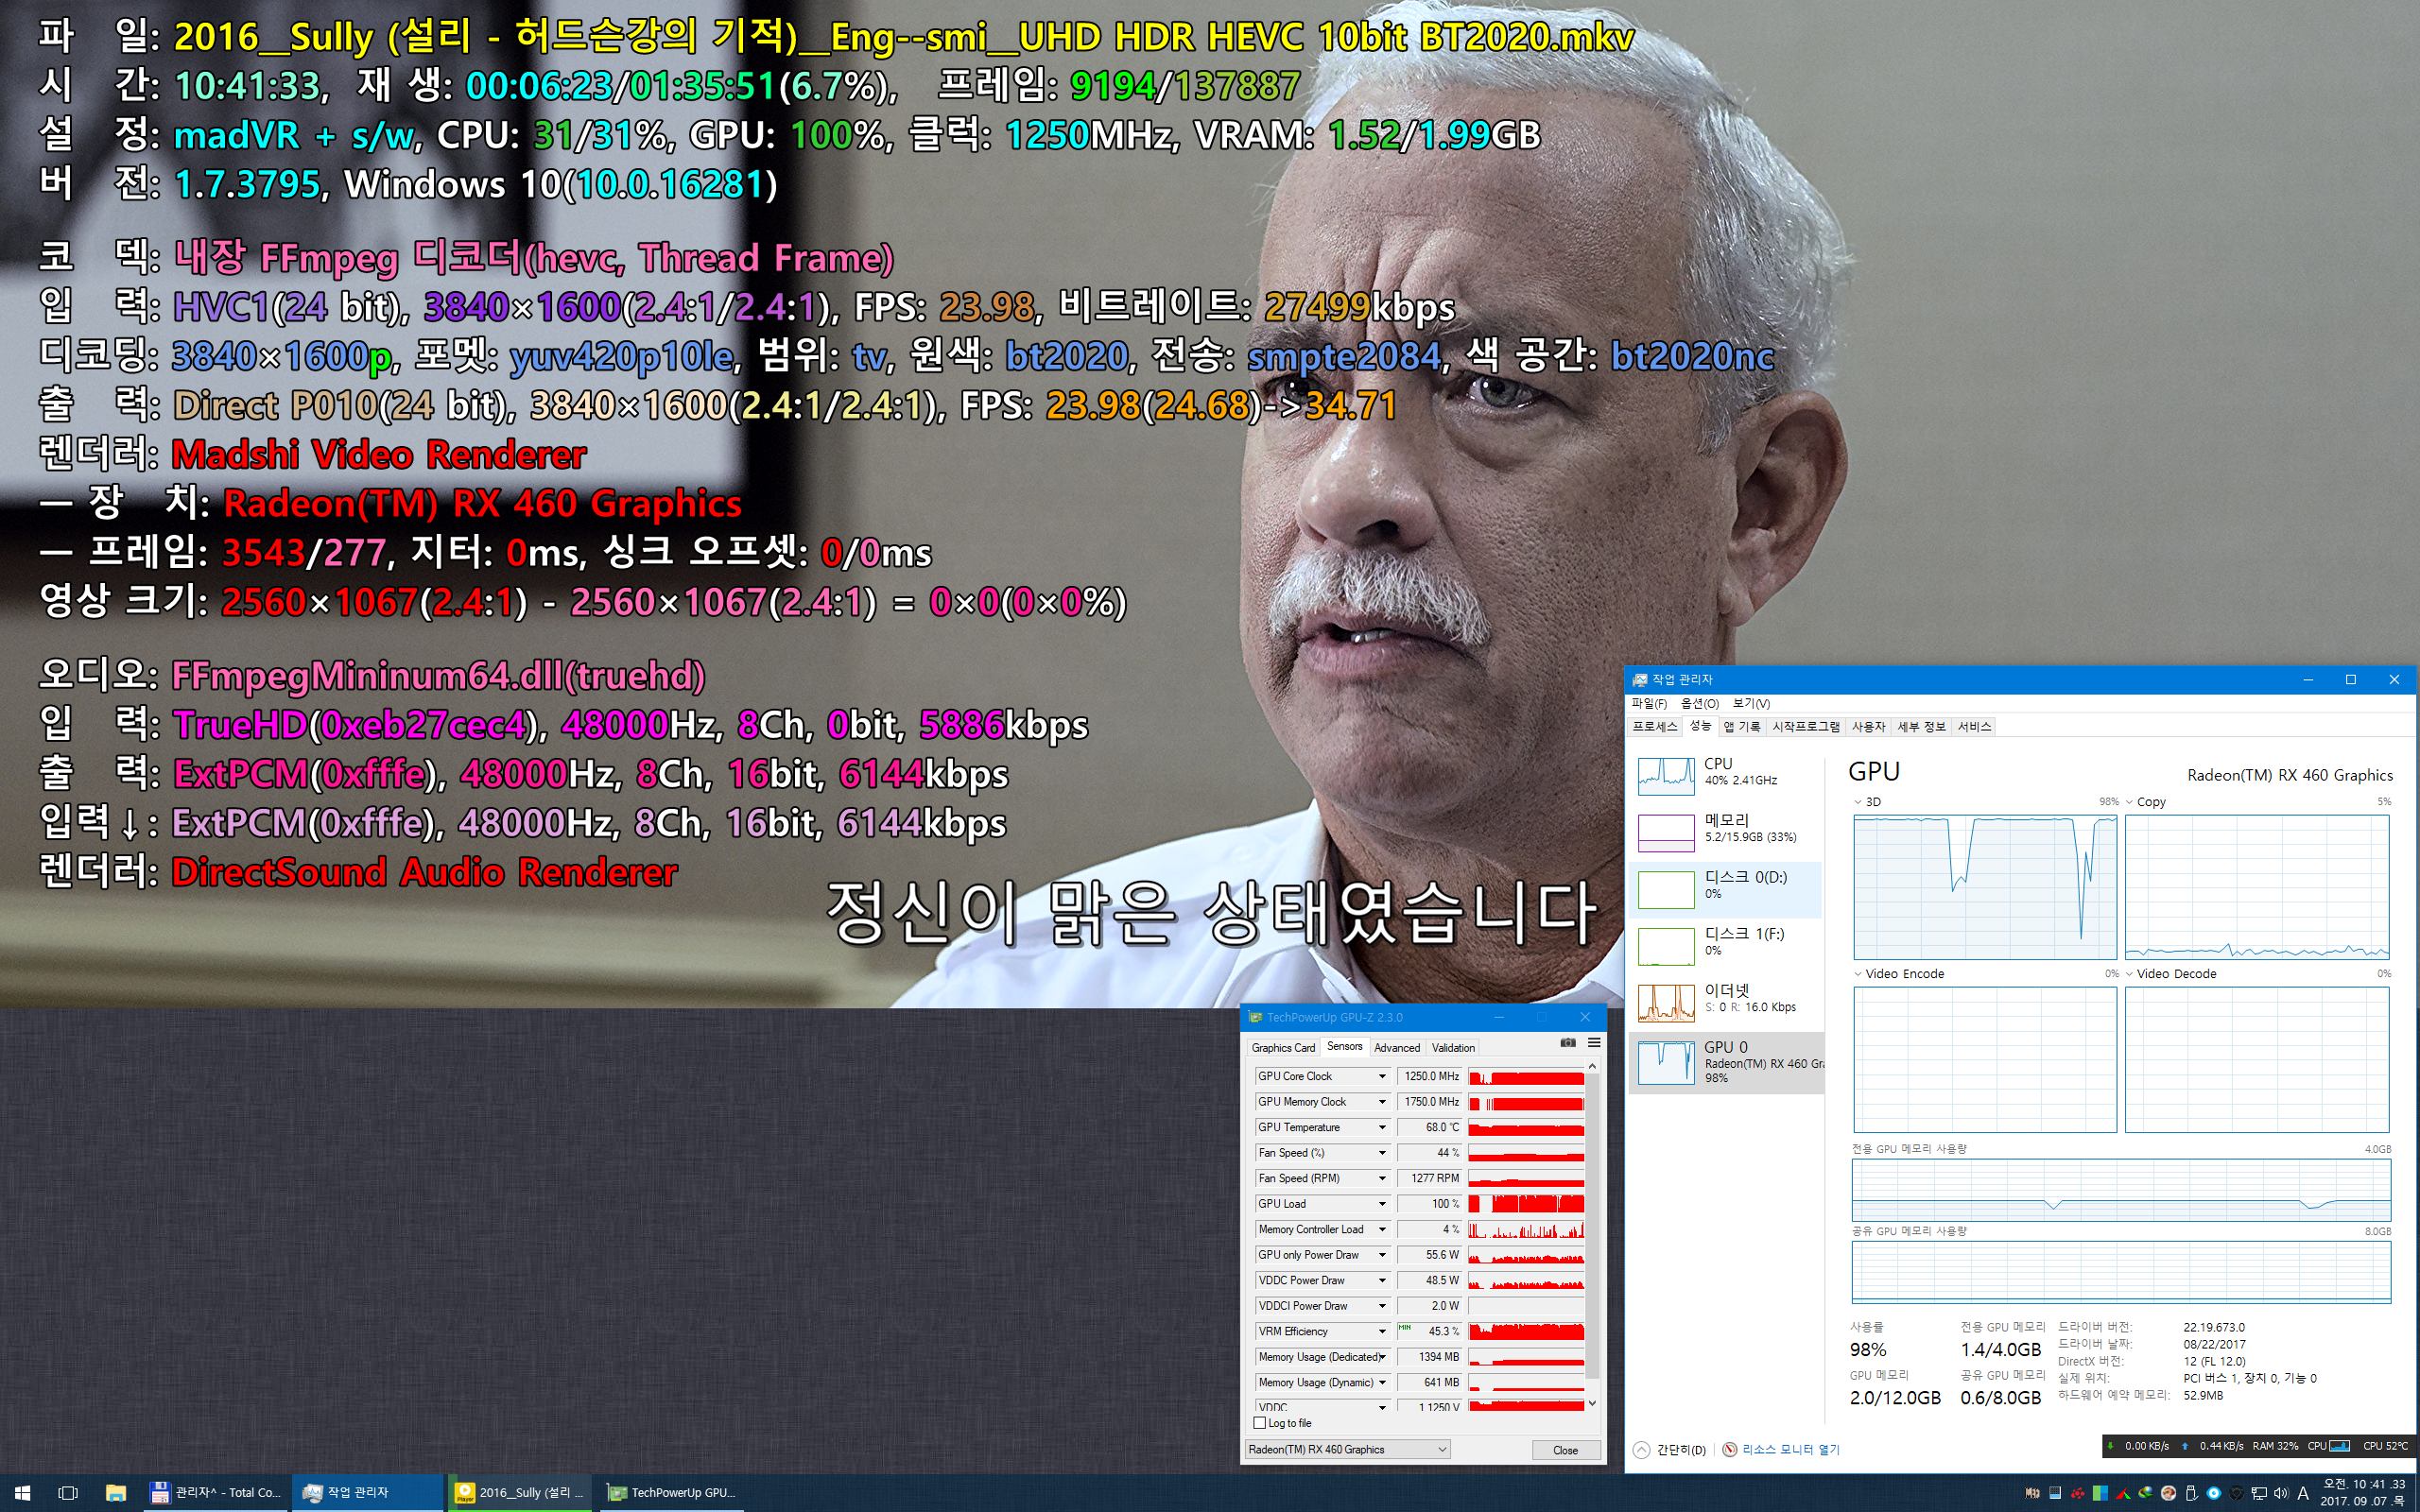The height and width of the screenshot is (1512, 2420).
Task: Select GPU 0 in the performance sidebar
Action: pyautogui.click(x=1726, y=1062)
